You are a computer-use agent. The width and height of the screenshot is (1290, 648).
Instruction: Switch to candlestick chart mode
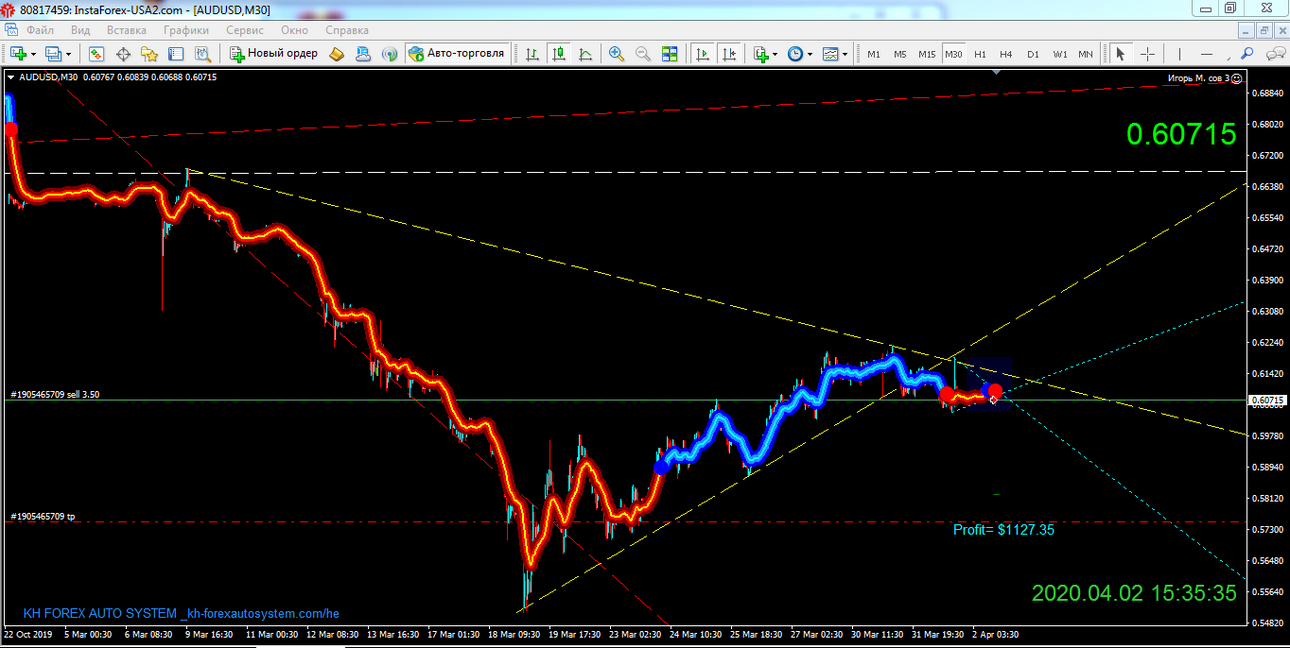(558, 53)
